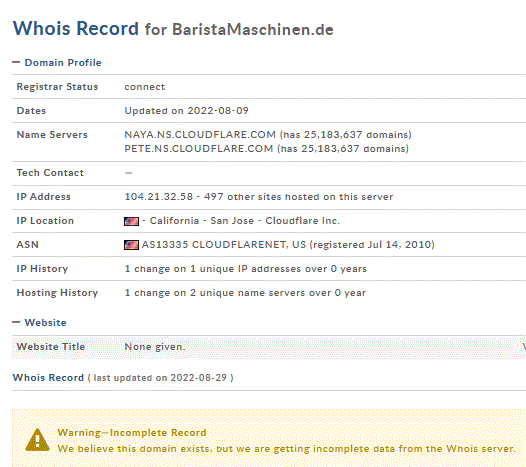This screenshot has height=467, width=526.
Task: Click the Updated on 2022-08-09 date
Action: [186, 111]
